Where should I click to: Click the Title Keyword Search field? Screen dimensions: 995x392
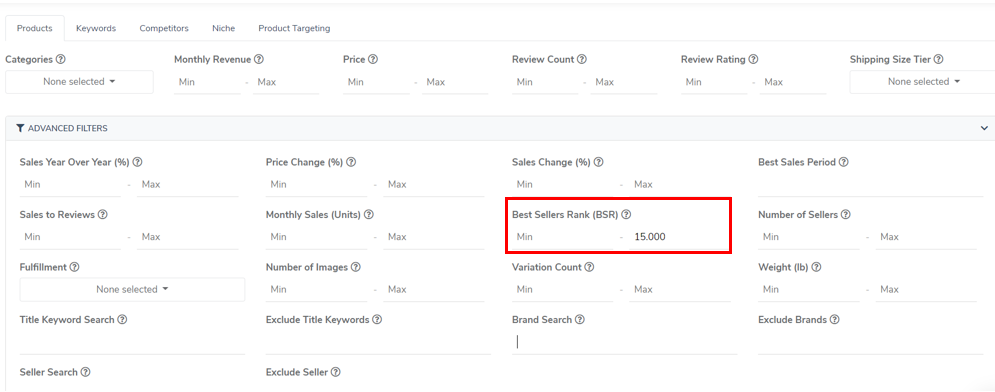click(x=132, y=343)
